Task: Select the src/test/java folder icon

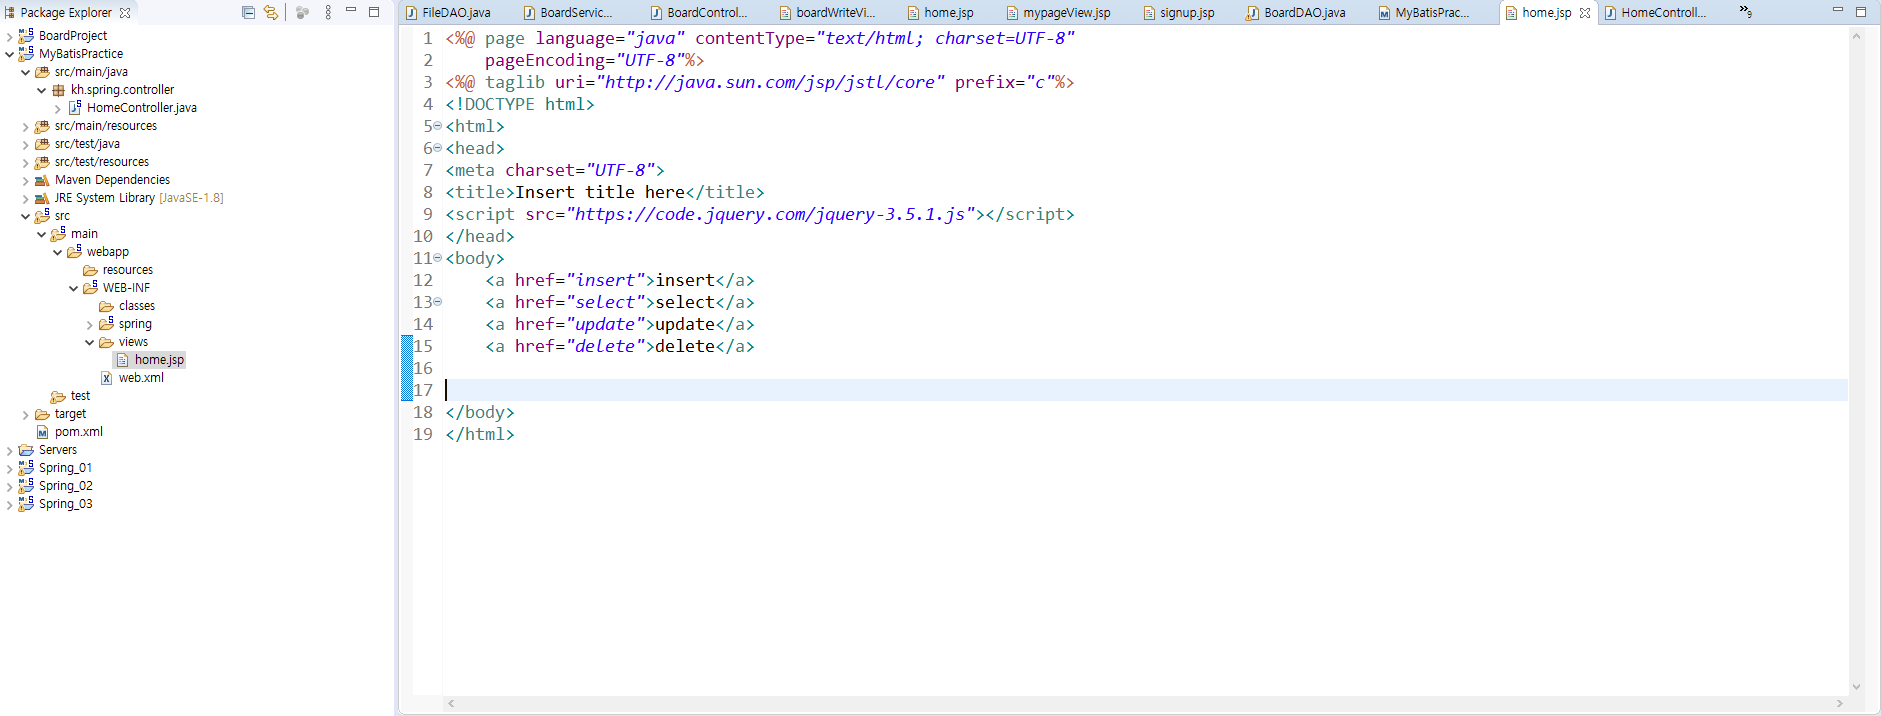Action: pyautogui.click(x=42, y=144)
